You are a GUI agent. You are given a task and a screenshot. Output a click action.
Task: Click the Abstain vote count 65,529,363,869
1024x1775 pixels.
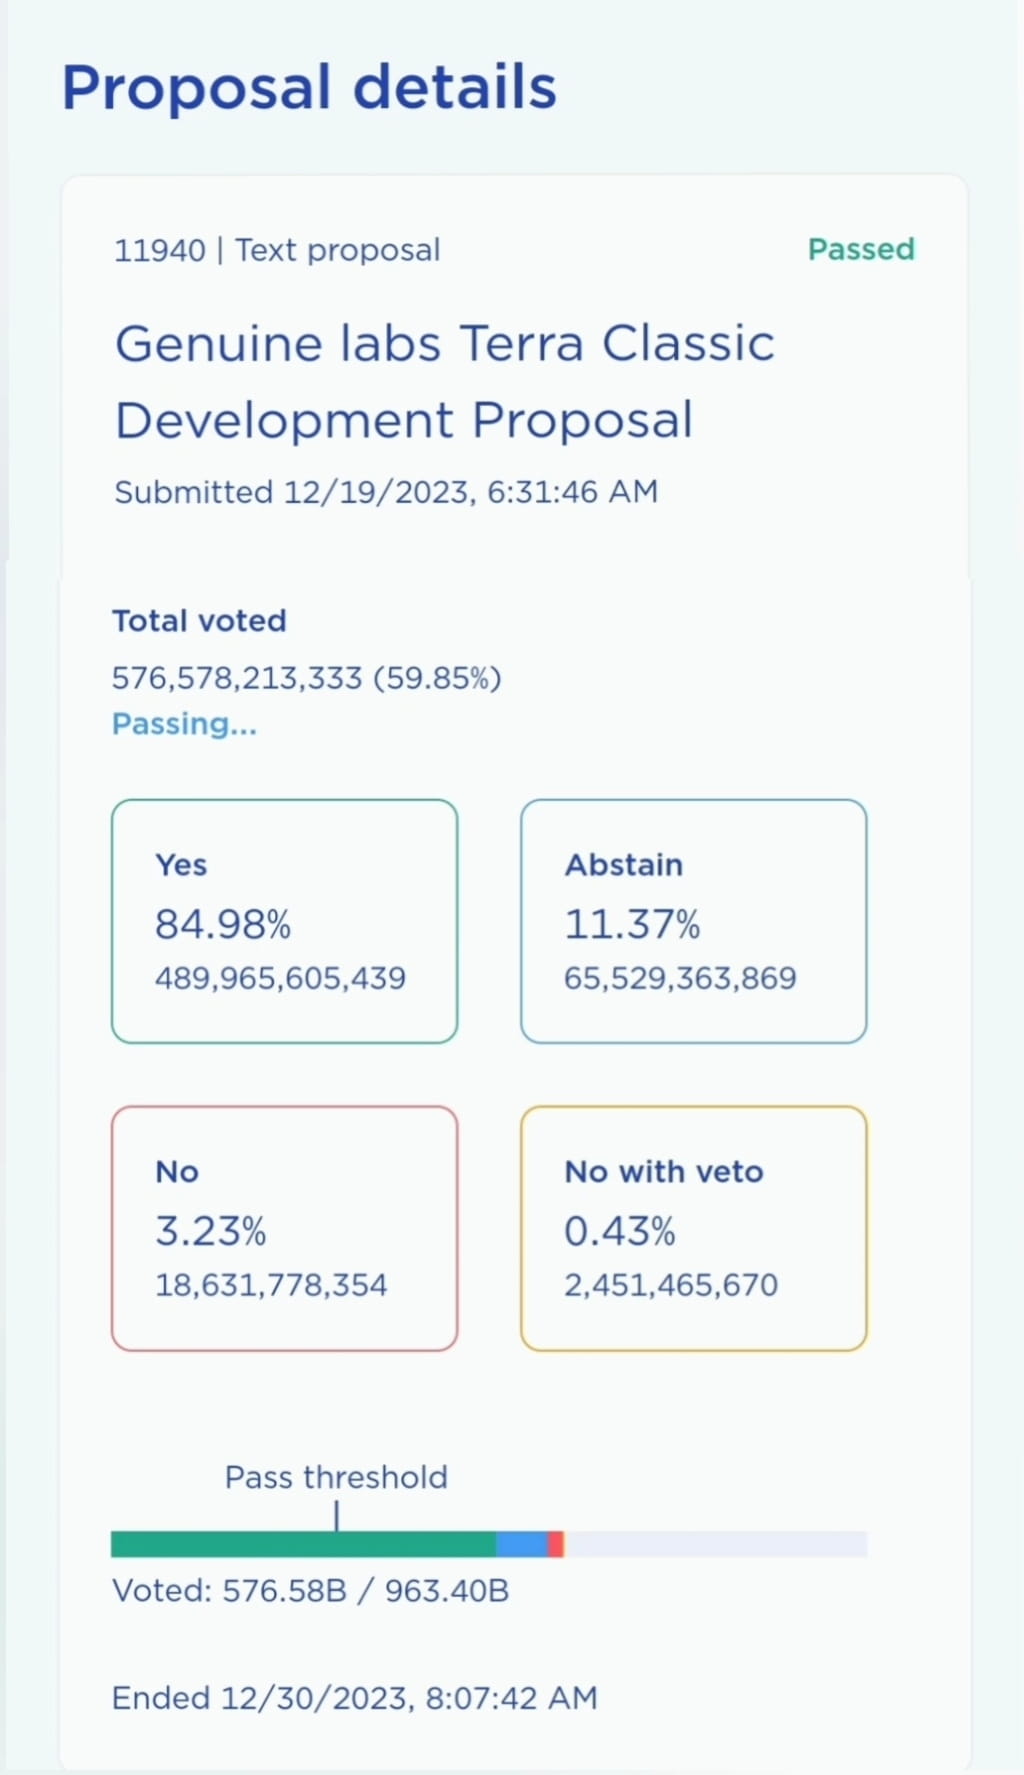pos(680,979)
